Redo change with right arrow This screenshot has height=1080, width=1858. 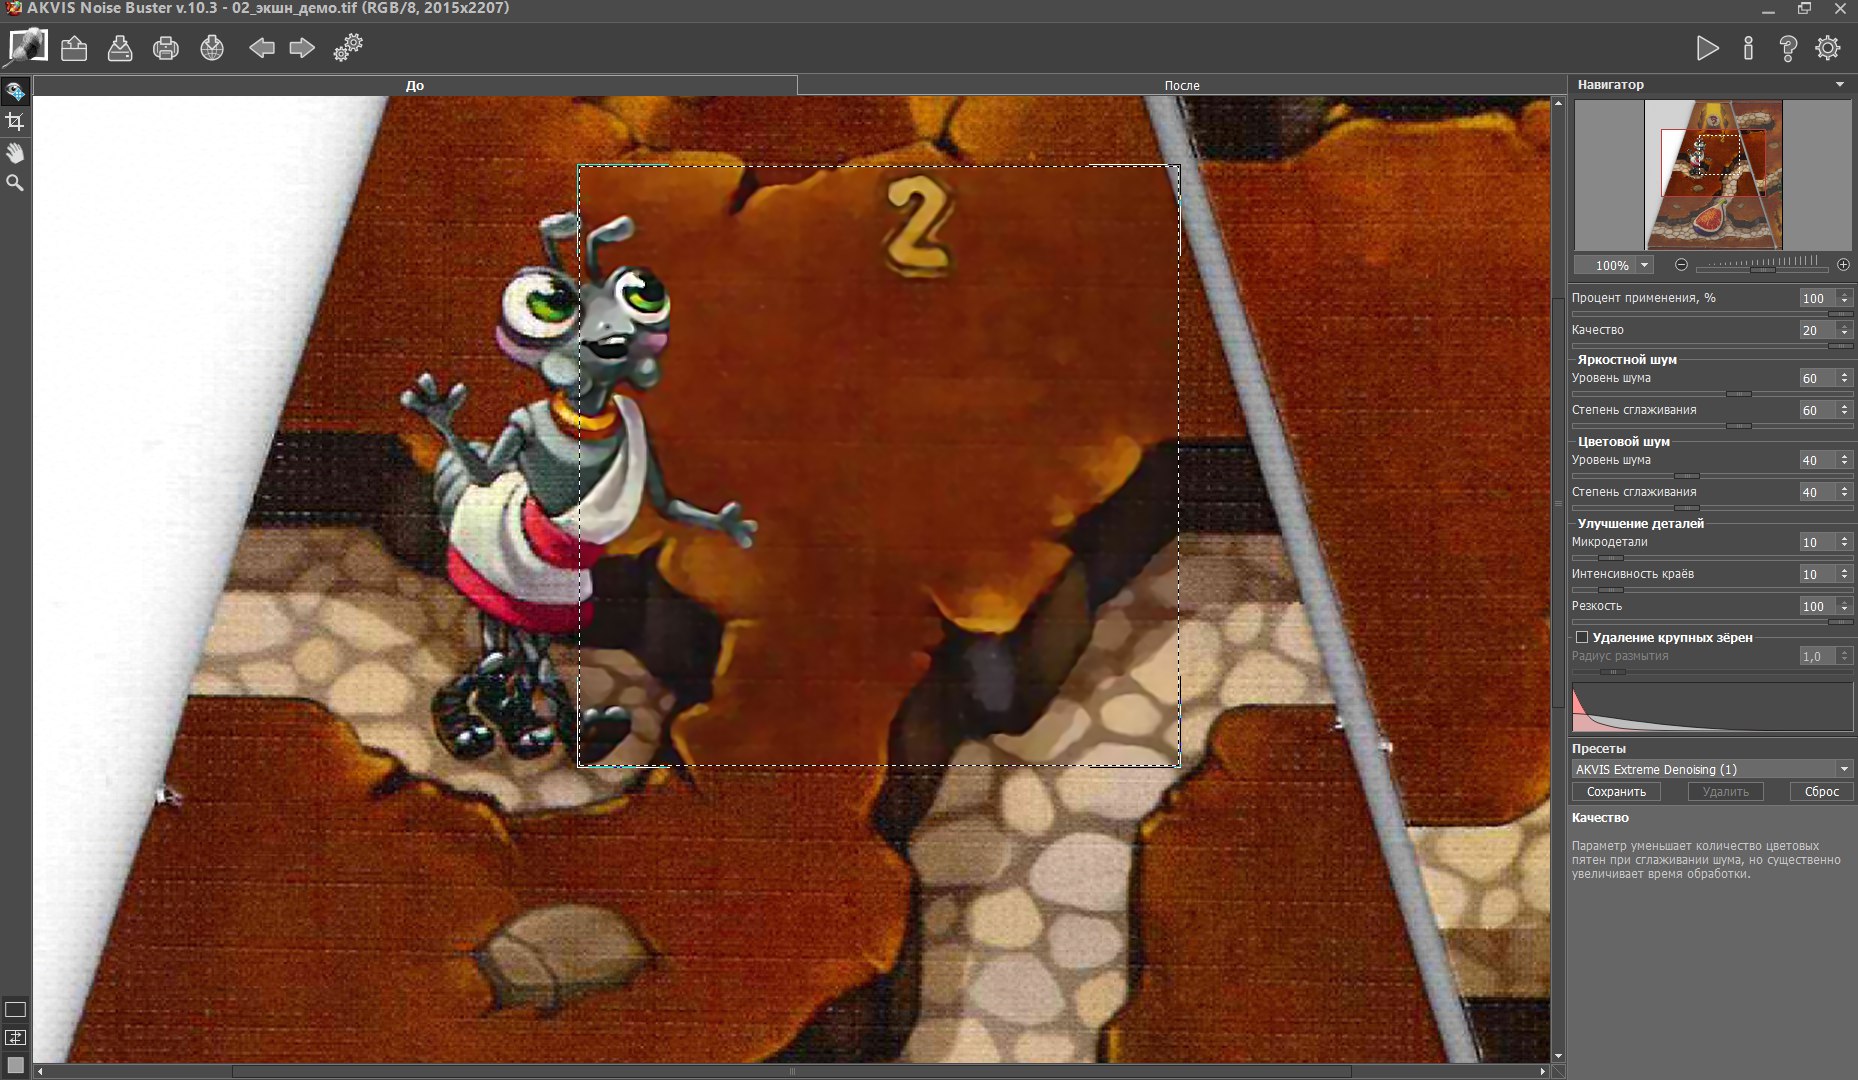point(302,48)
